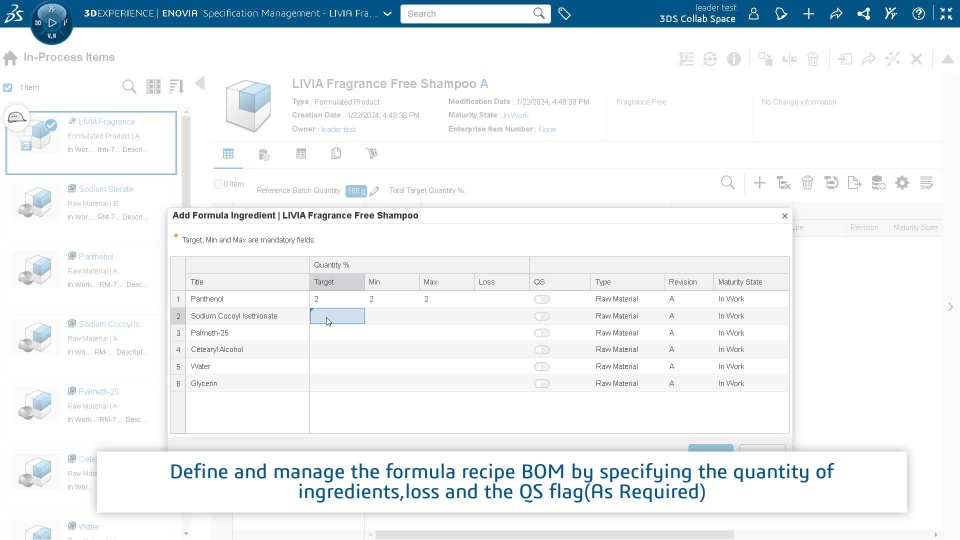Open the third tab icon with table
Viewport: 960px width, 540px height.
[301, 154]
